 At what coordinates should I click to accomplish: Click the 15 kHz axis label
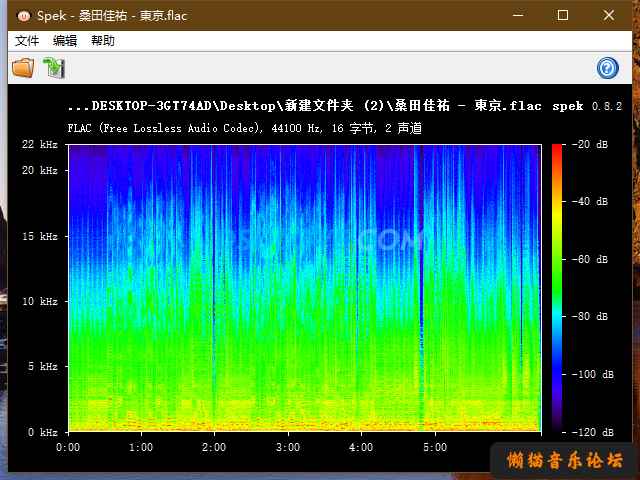pyautogui.click(x=40, y=236)
